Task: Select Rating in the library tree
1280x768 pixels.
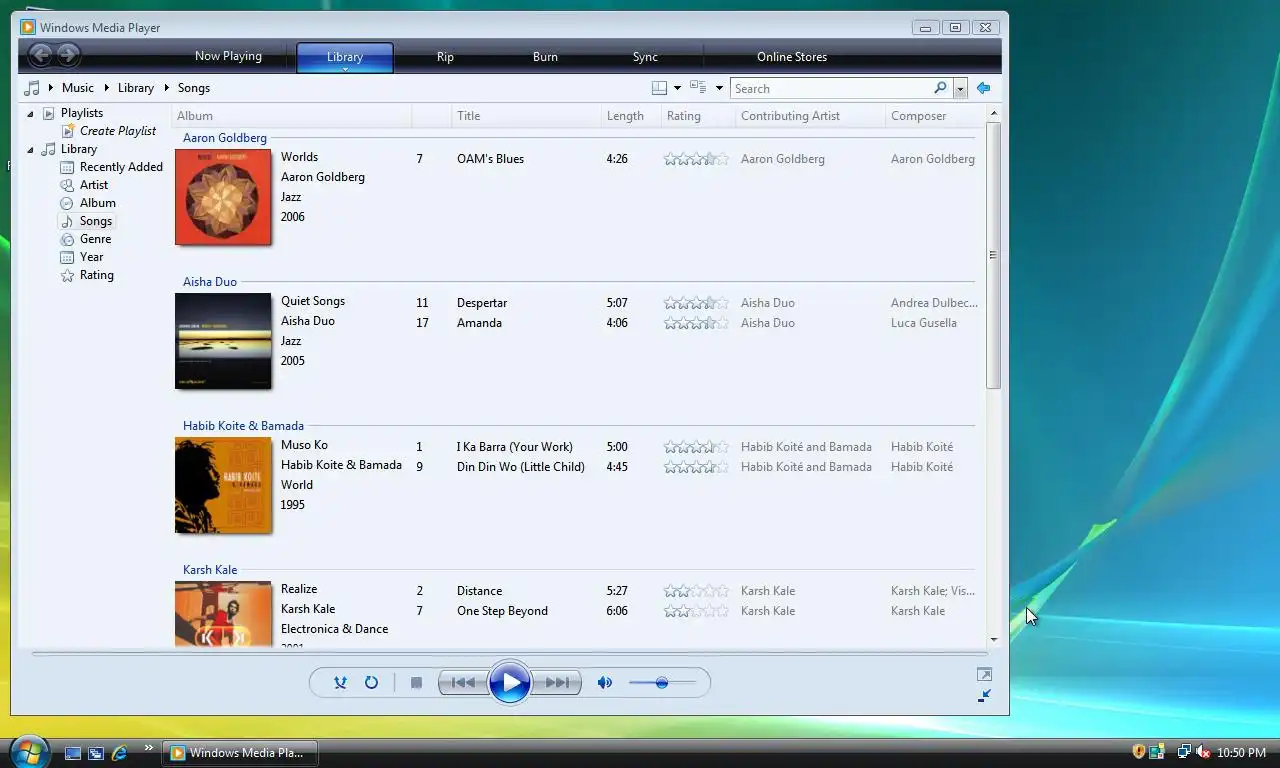Action: [x=96, y=275]
